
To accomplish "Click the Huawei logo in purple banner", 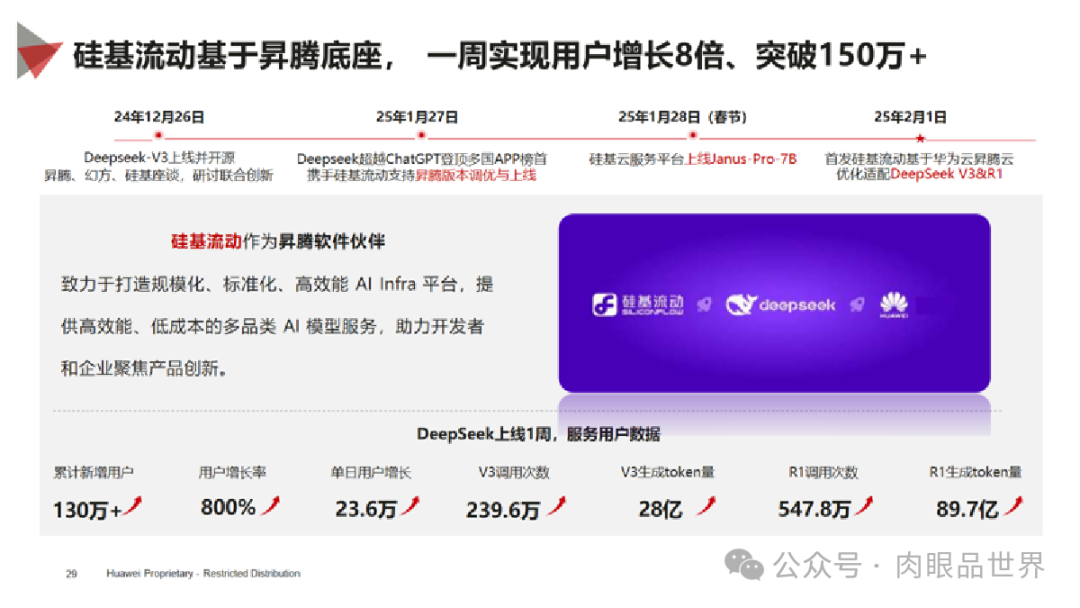I will (894, 304).
